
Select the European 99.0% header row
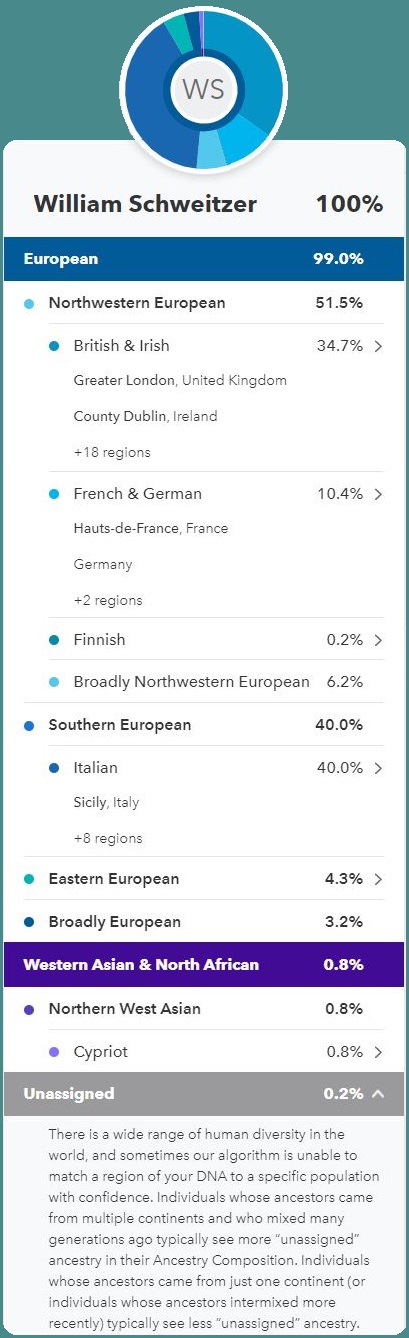point(204,259)
